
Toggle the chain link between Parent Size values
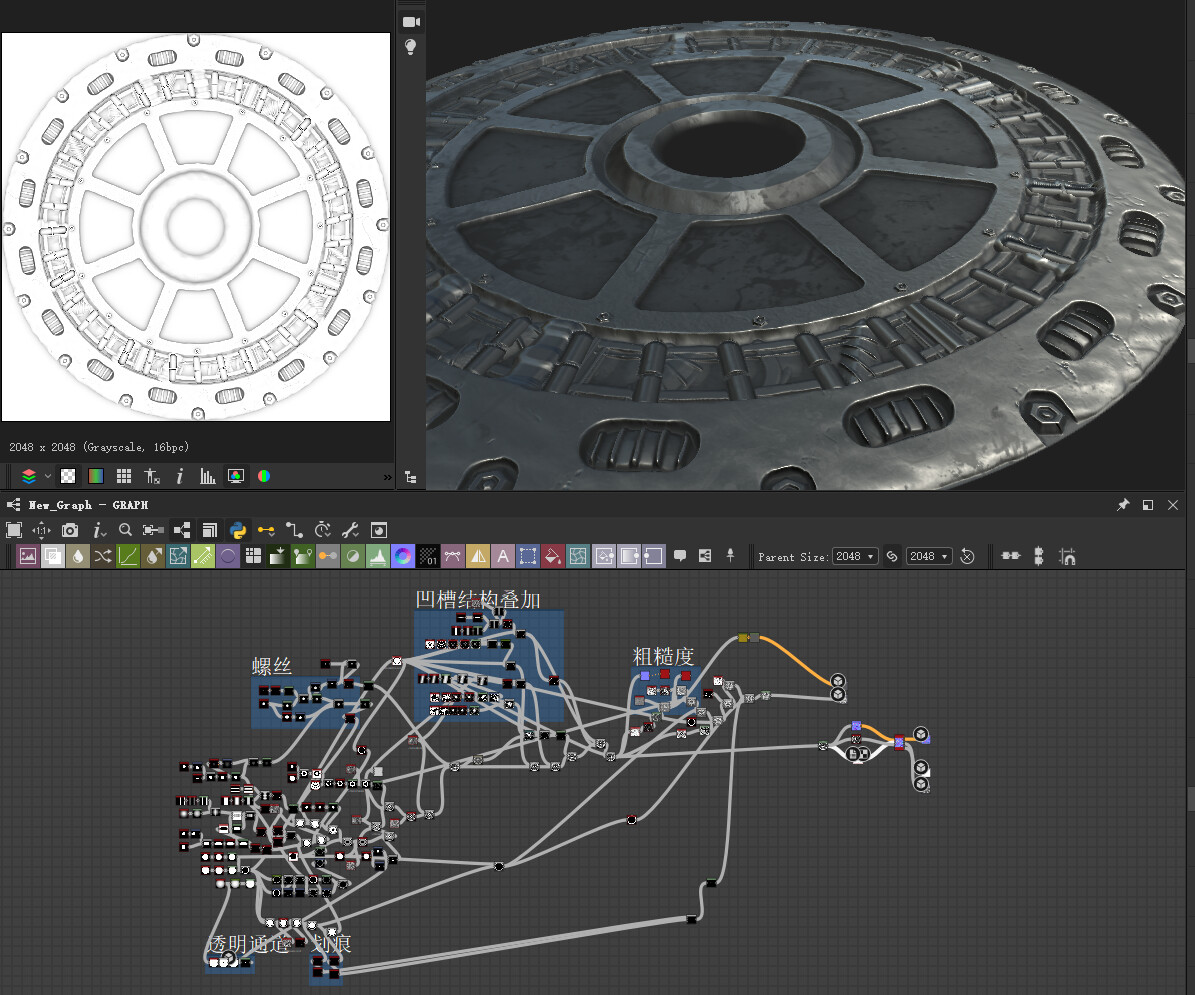click(891, 556)
